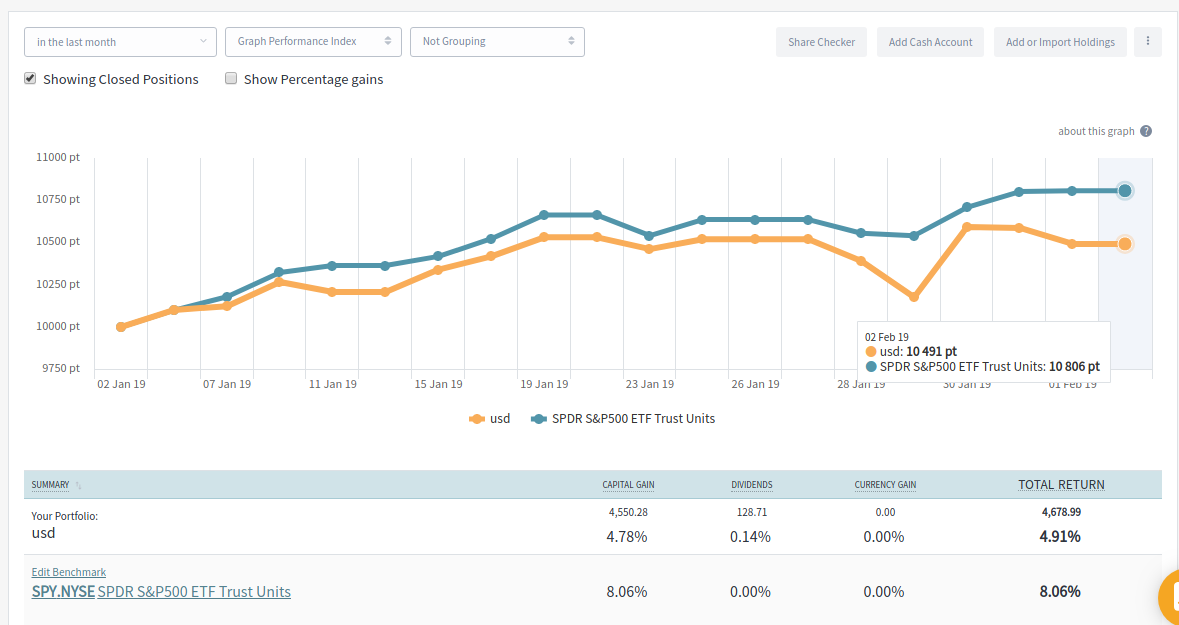The width and height of the screenshot is (1179, 625).
Task: Open the orange chat widget
Action: coord(1169,598)
